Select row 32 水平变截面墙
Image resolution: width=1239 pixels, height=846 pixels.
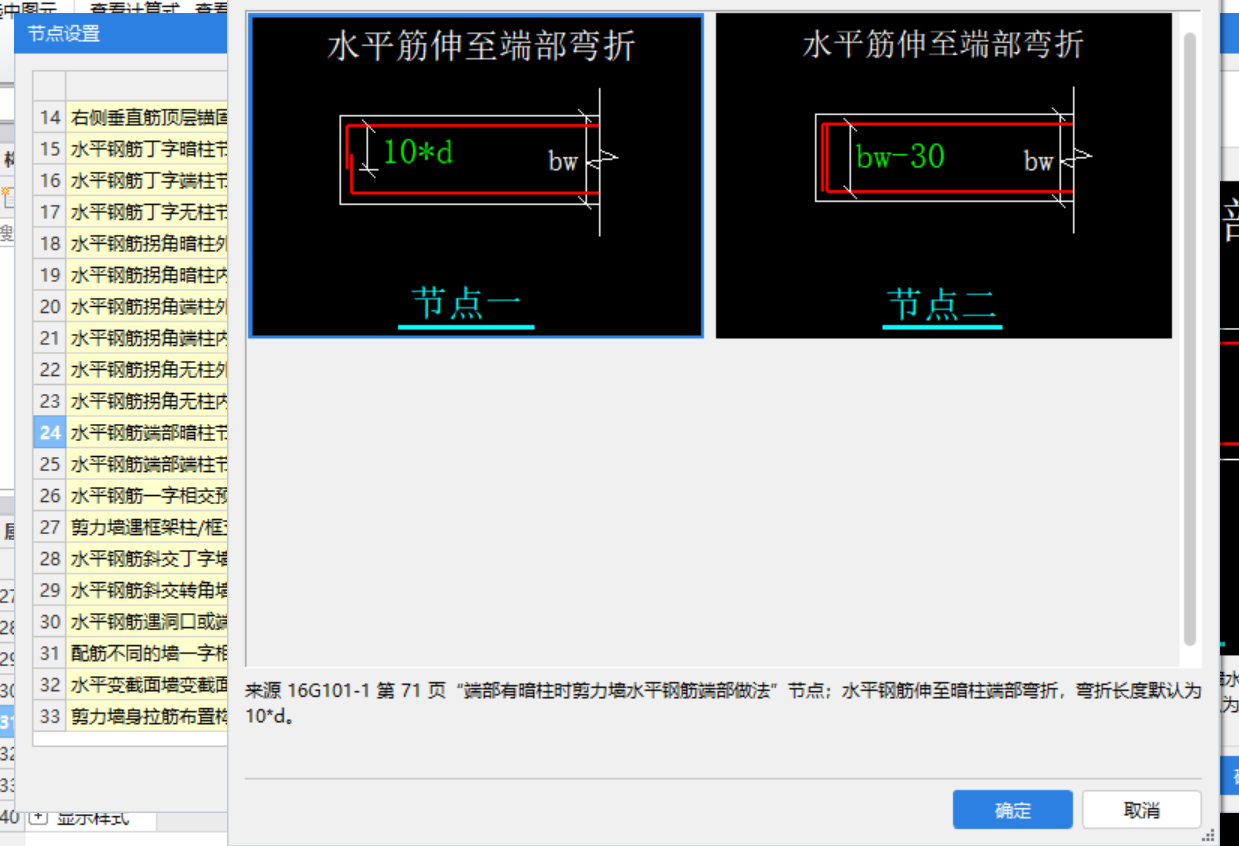click(x=148, y=685)
